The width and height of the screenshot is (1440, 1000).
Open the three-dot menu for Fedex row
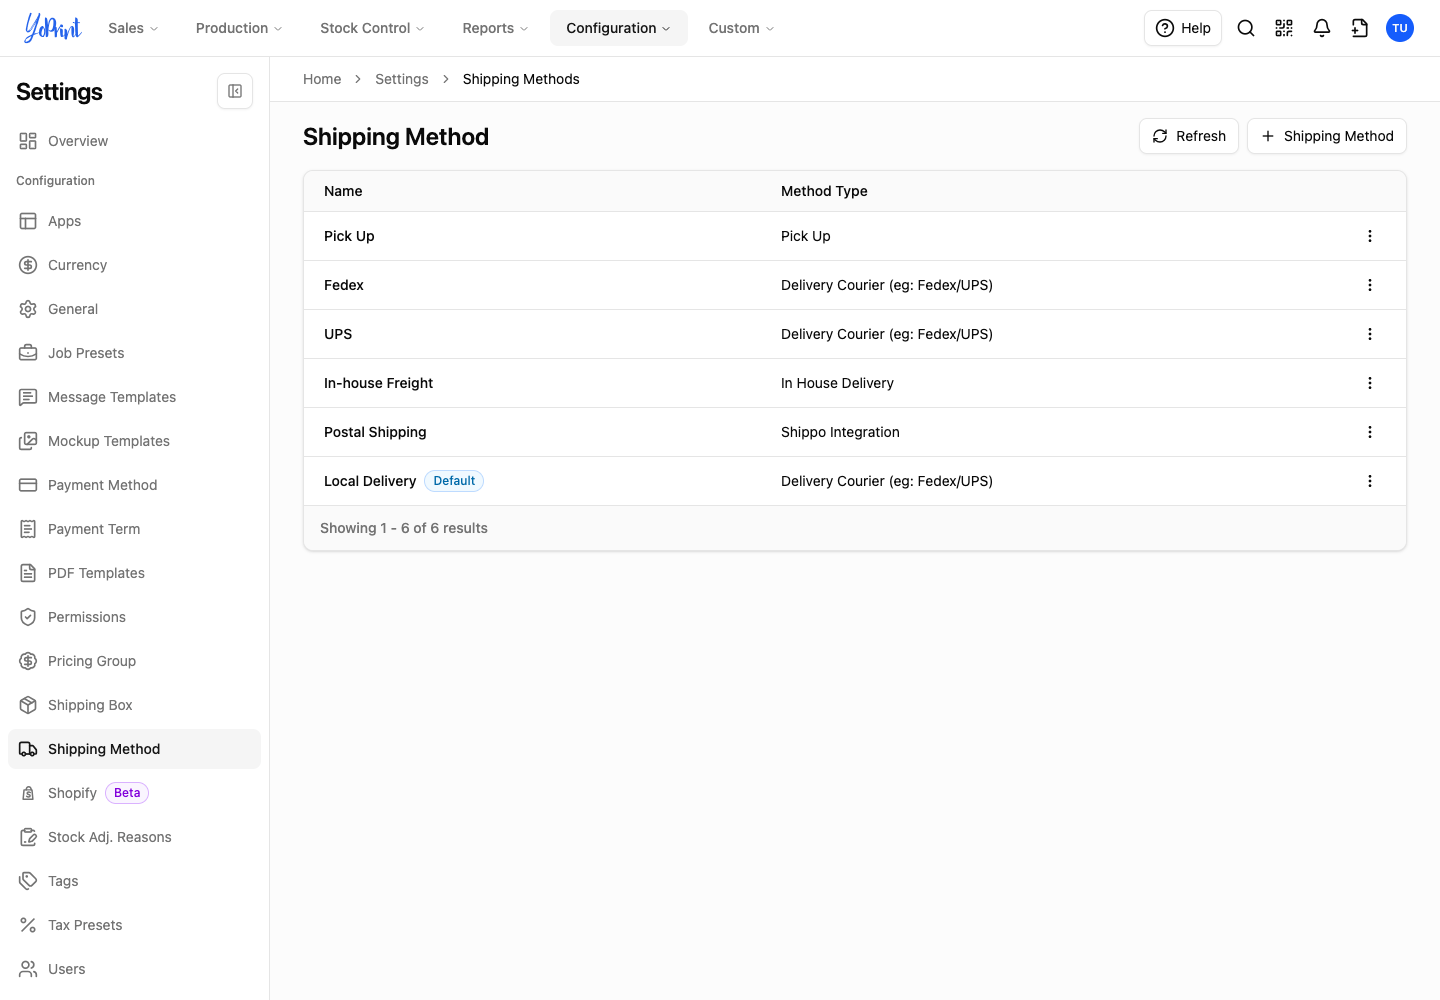(1370, 285)
